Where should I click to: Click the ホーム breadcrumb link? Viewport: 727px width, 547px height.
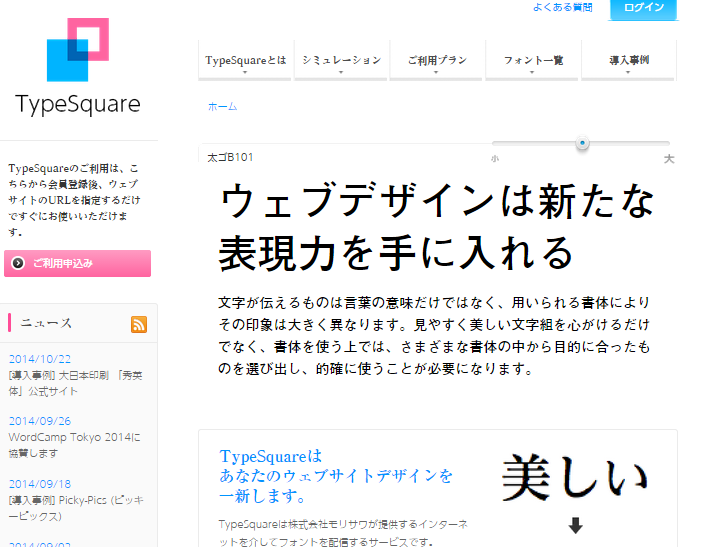[x=223, y=107]
